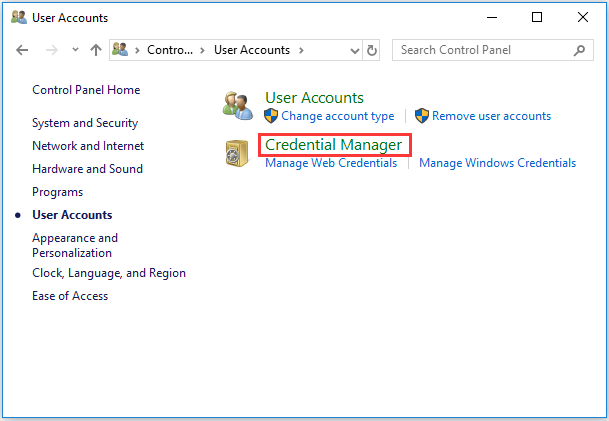Click the User Accounts people icon
This screenshot has width=609, height=421.
(x=238, y=106)
